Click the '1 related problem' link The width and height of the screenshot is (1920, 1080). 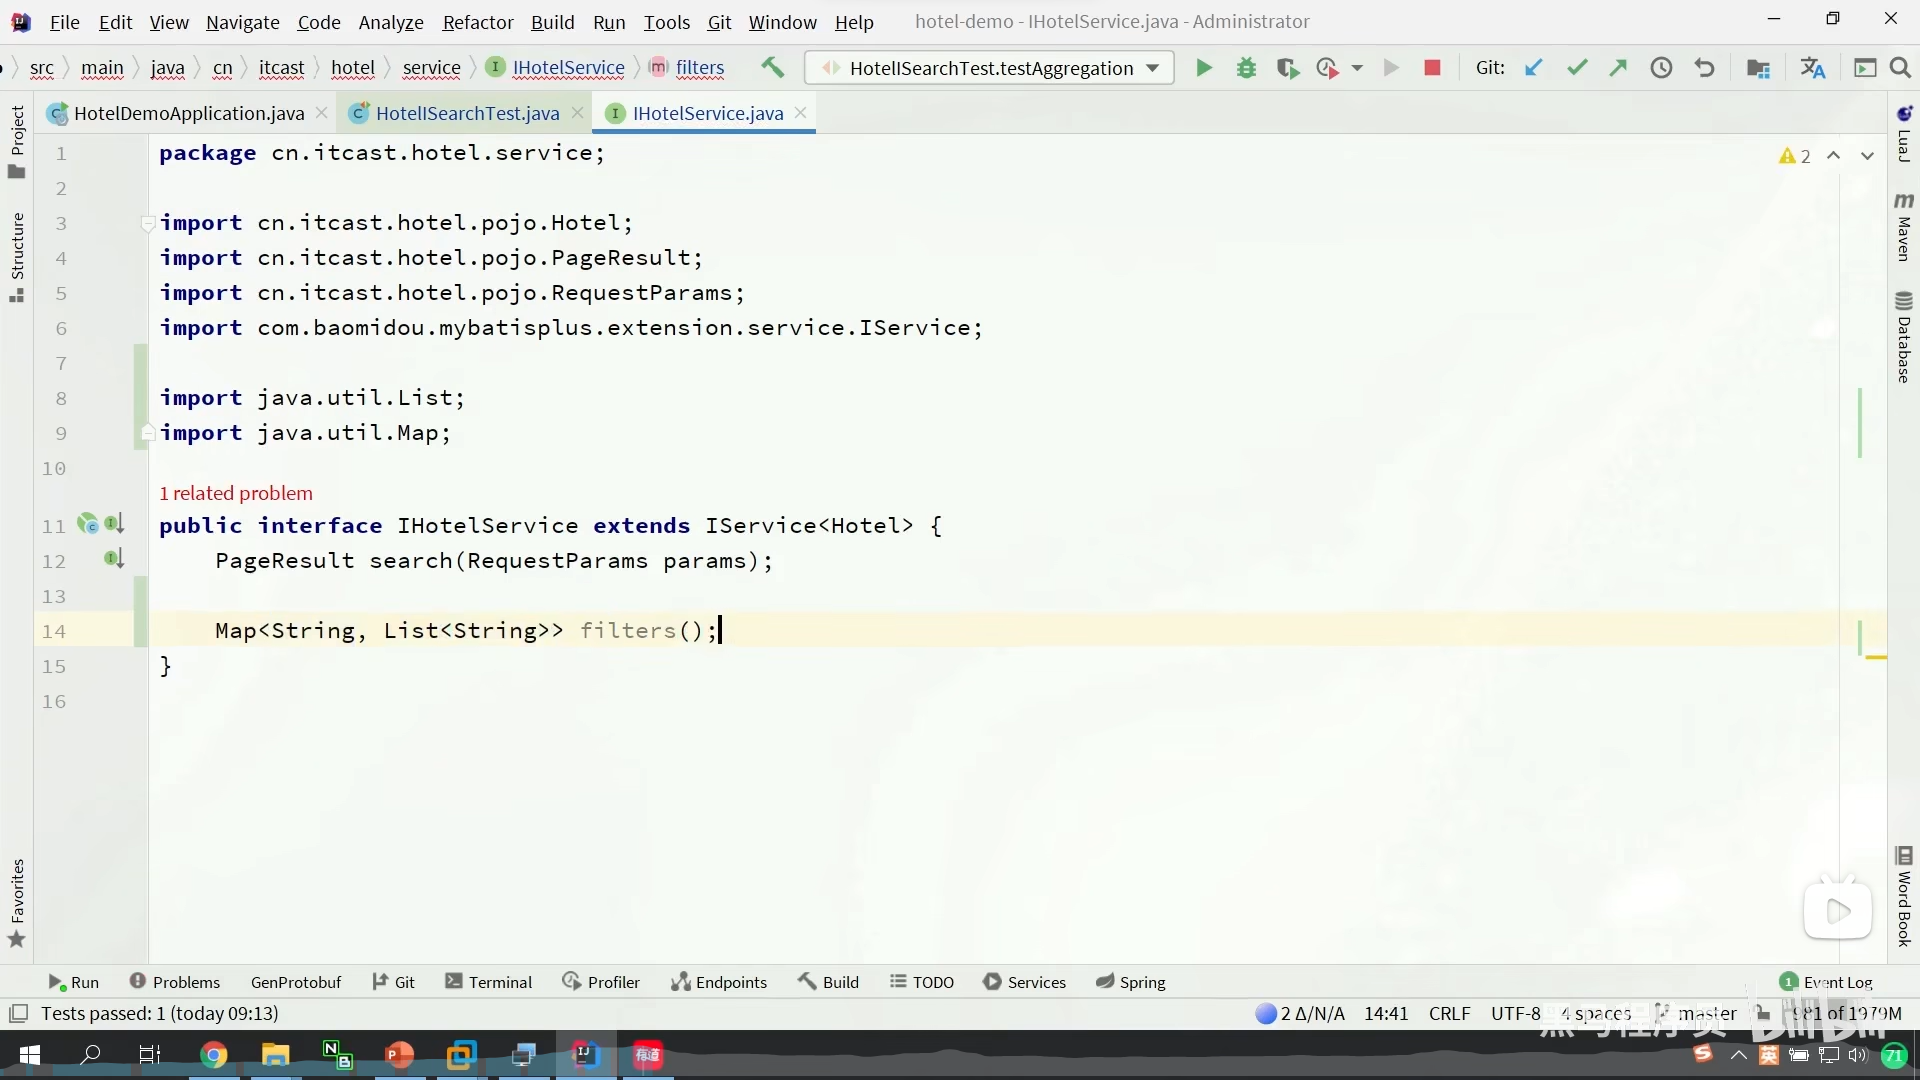click(x=236, y=493)
